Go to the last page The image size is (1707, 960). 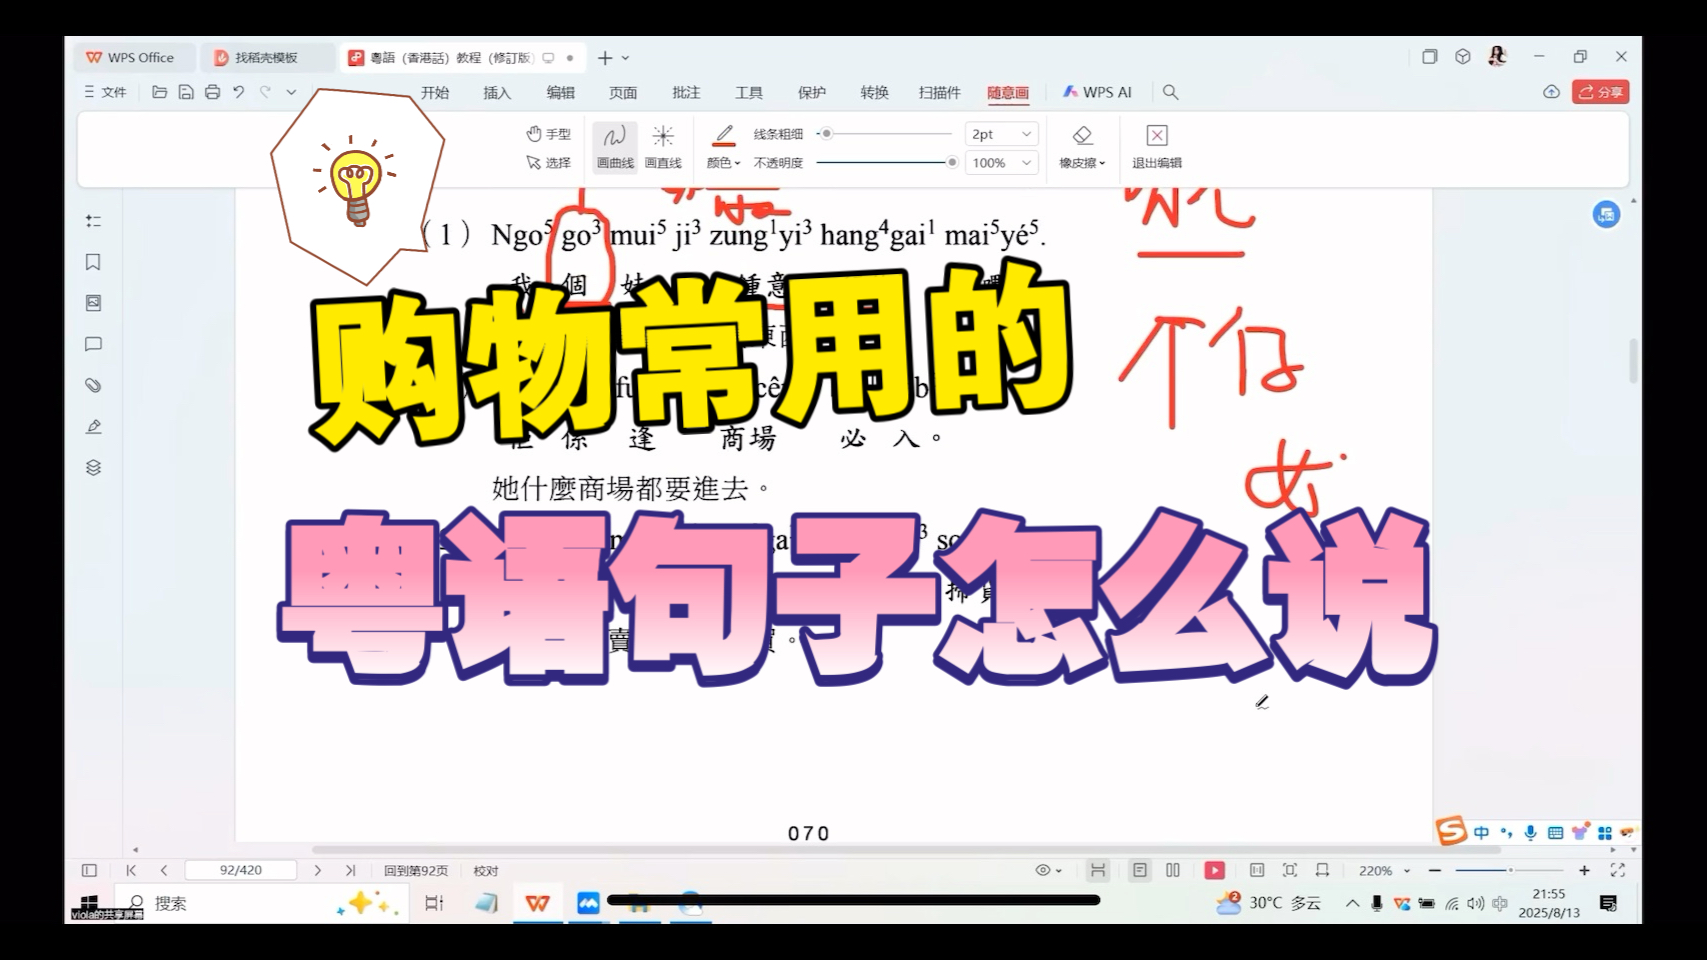pos(350,871)
